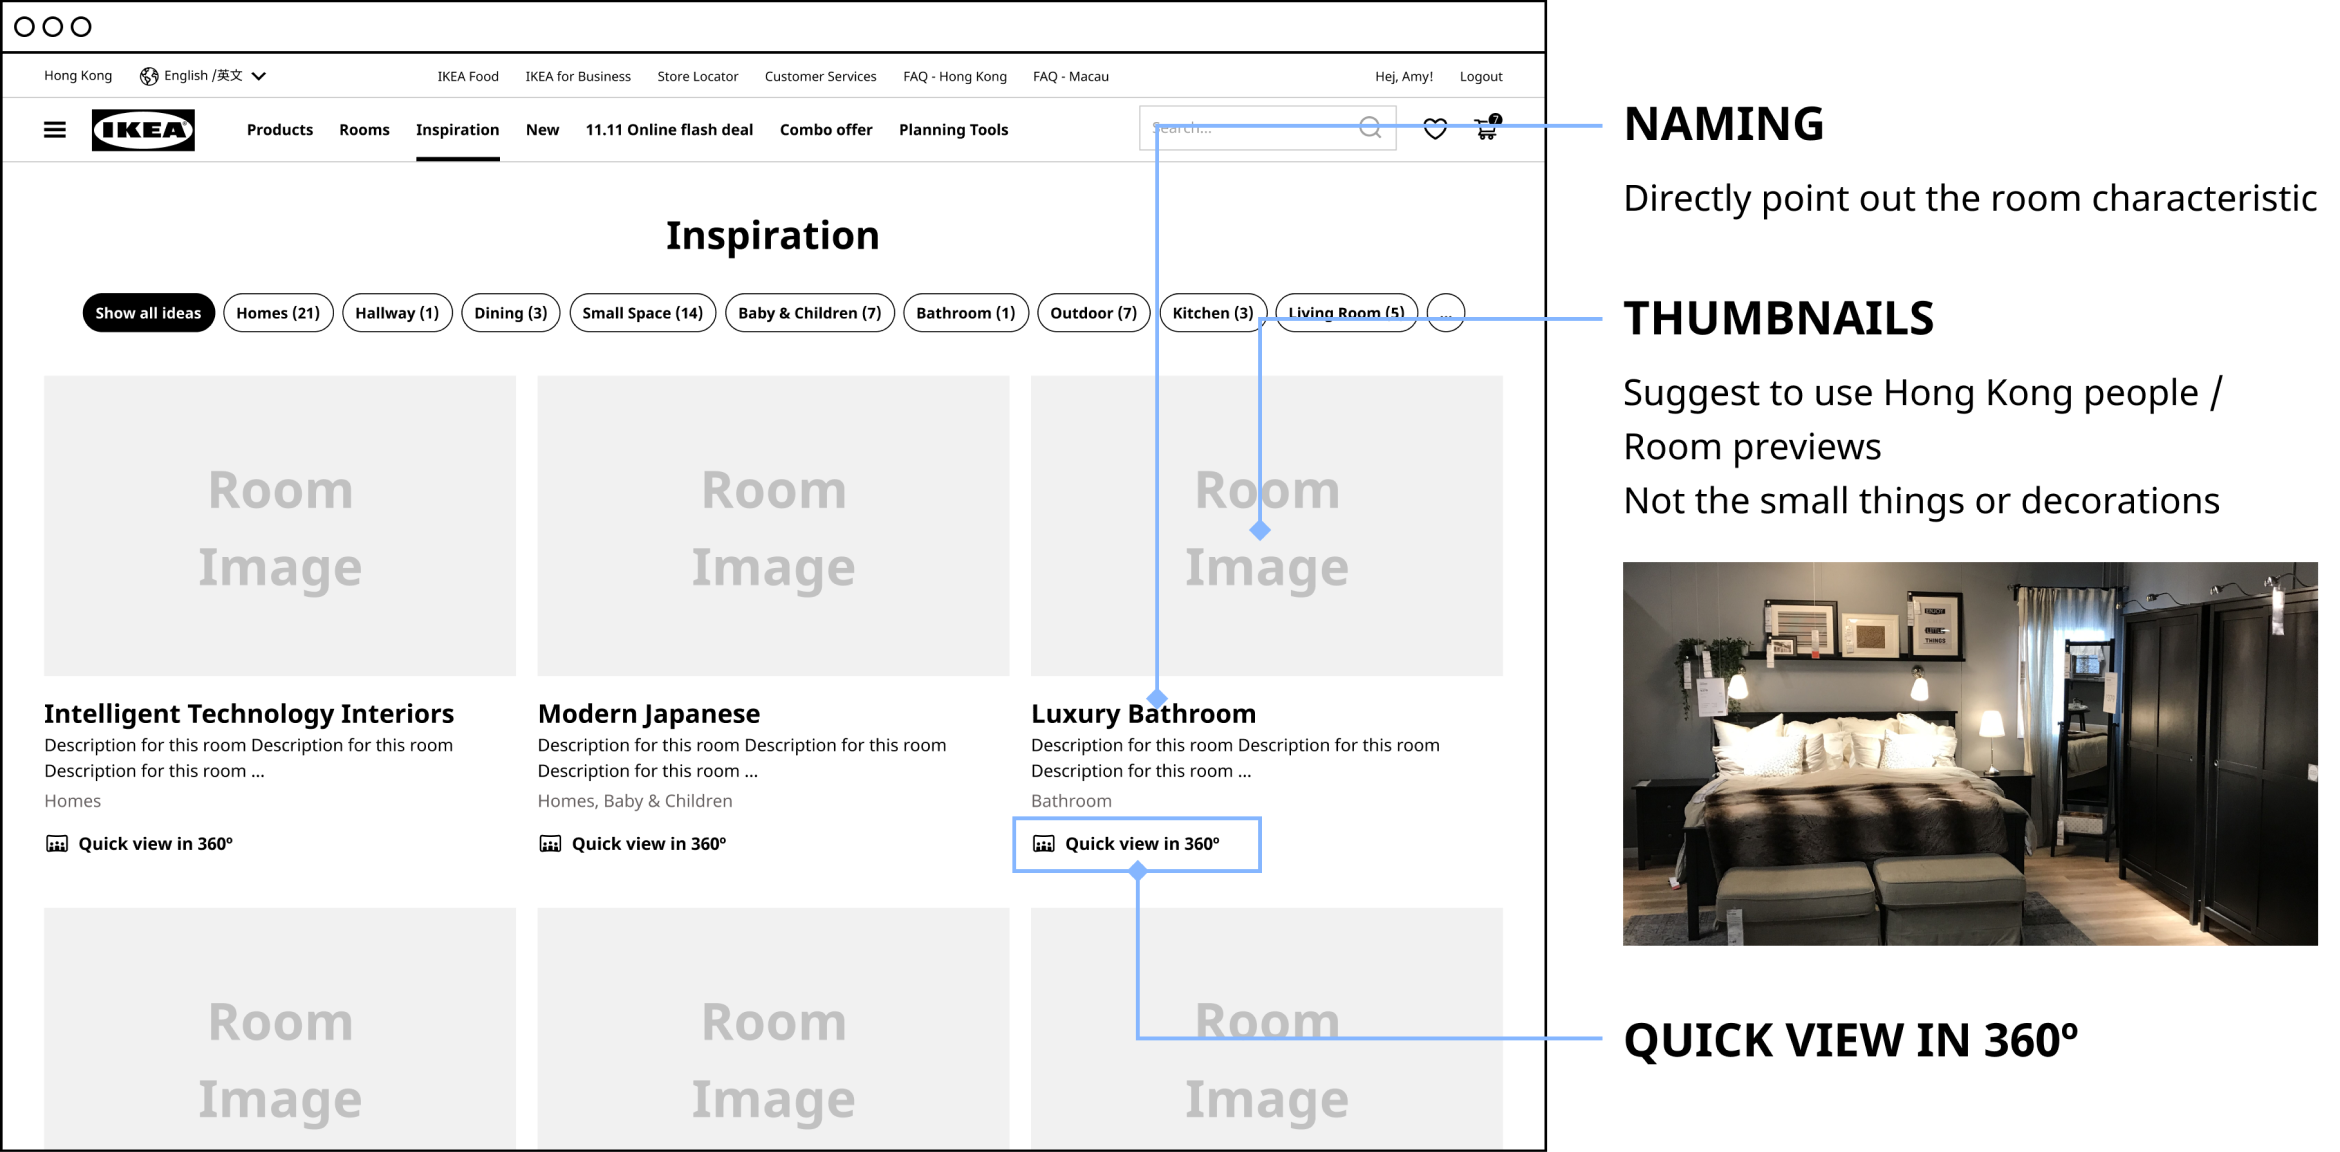The image size is (2340, 1152).
Task: Open the wishlist heart icon
Action: (x=1435, y=129)
